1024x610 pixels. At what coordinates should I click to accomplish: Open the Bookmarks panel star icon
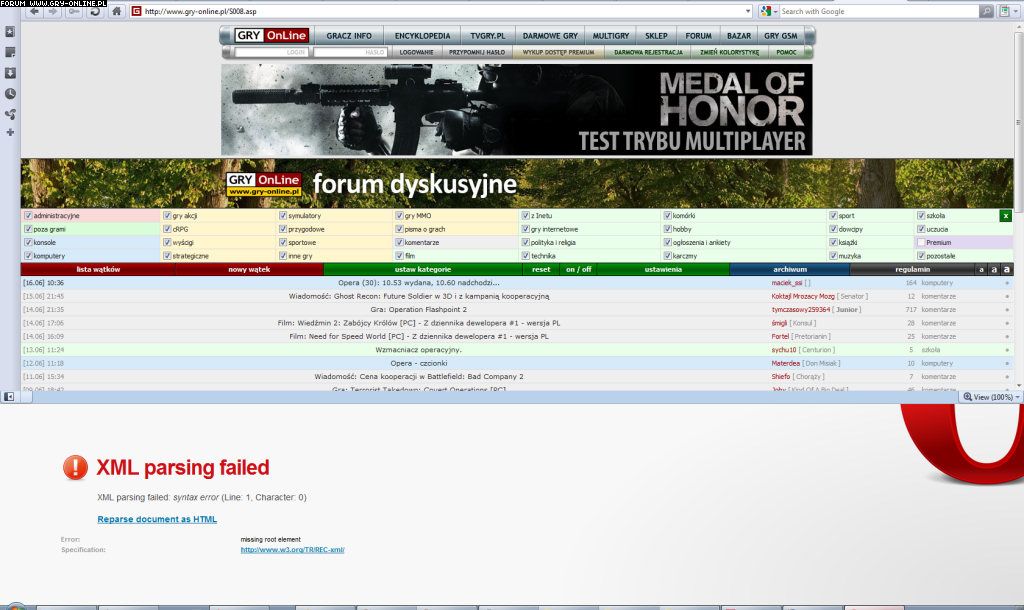[x=10, y=32]
